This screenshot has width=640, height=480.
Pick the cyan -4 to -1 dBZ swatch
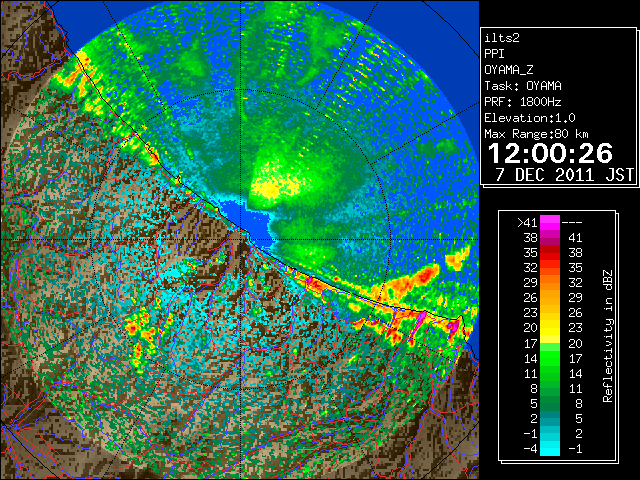click(x=550, y=448)
